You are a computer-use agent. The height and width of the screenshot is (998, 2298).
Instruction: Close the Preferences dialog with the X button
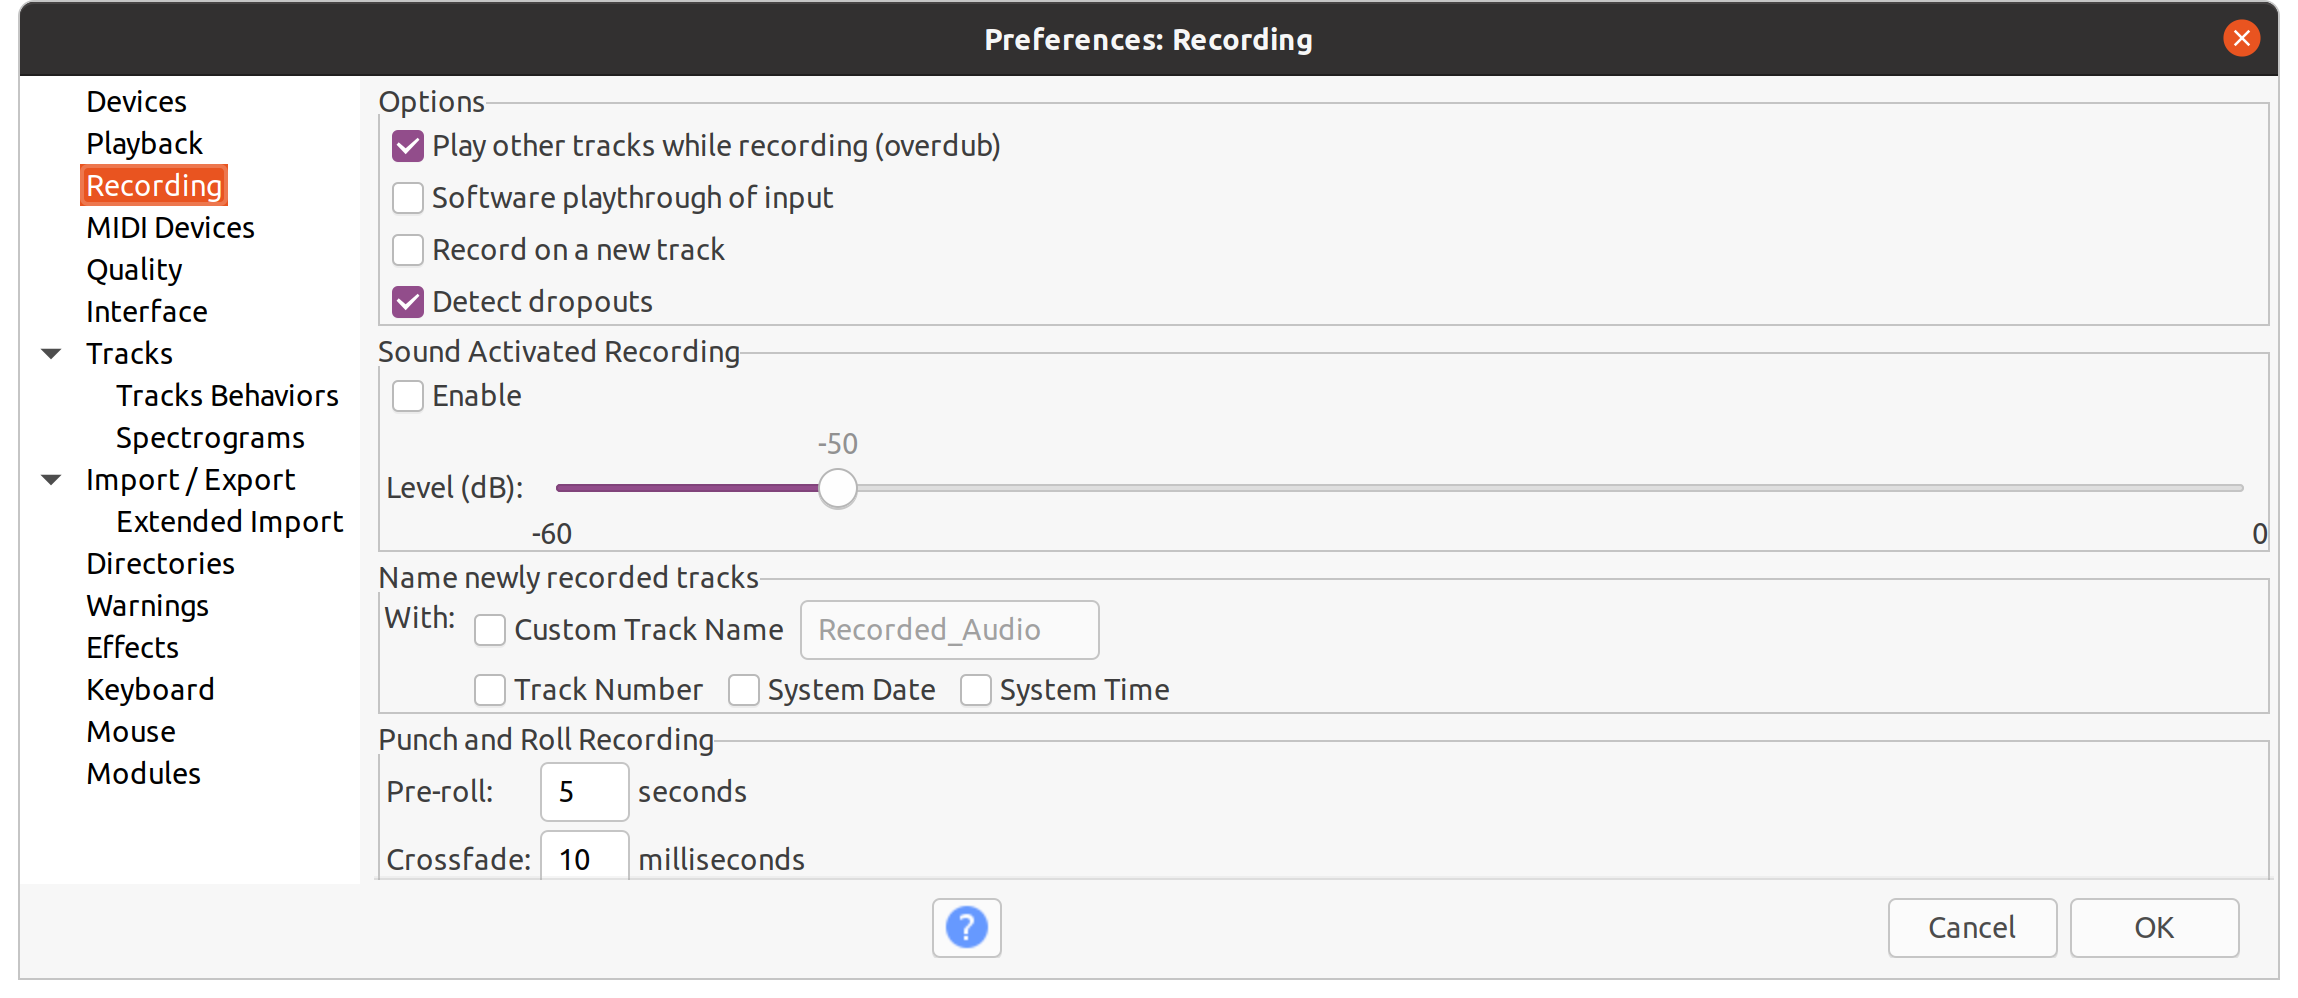point(2241,39)
